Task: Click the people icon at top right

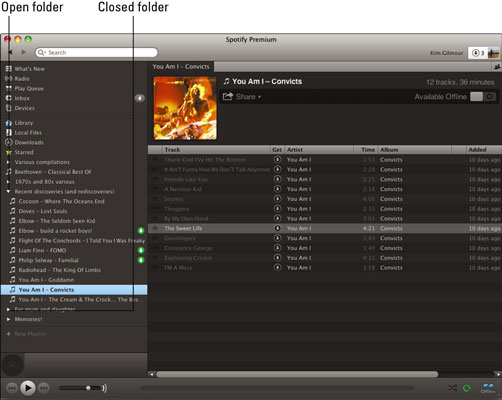Action: coord(497,67)
